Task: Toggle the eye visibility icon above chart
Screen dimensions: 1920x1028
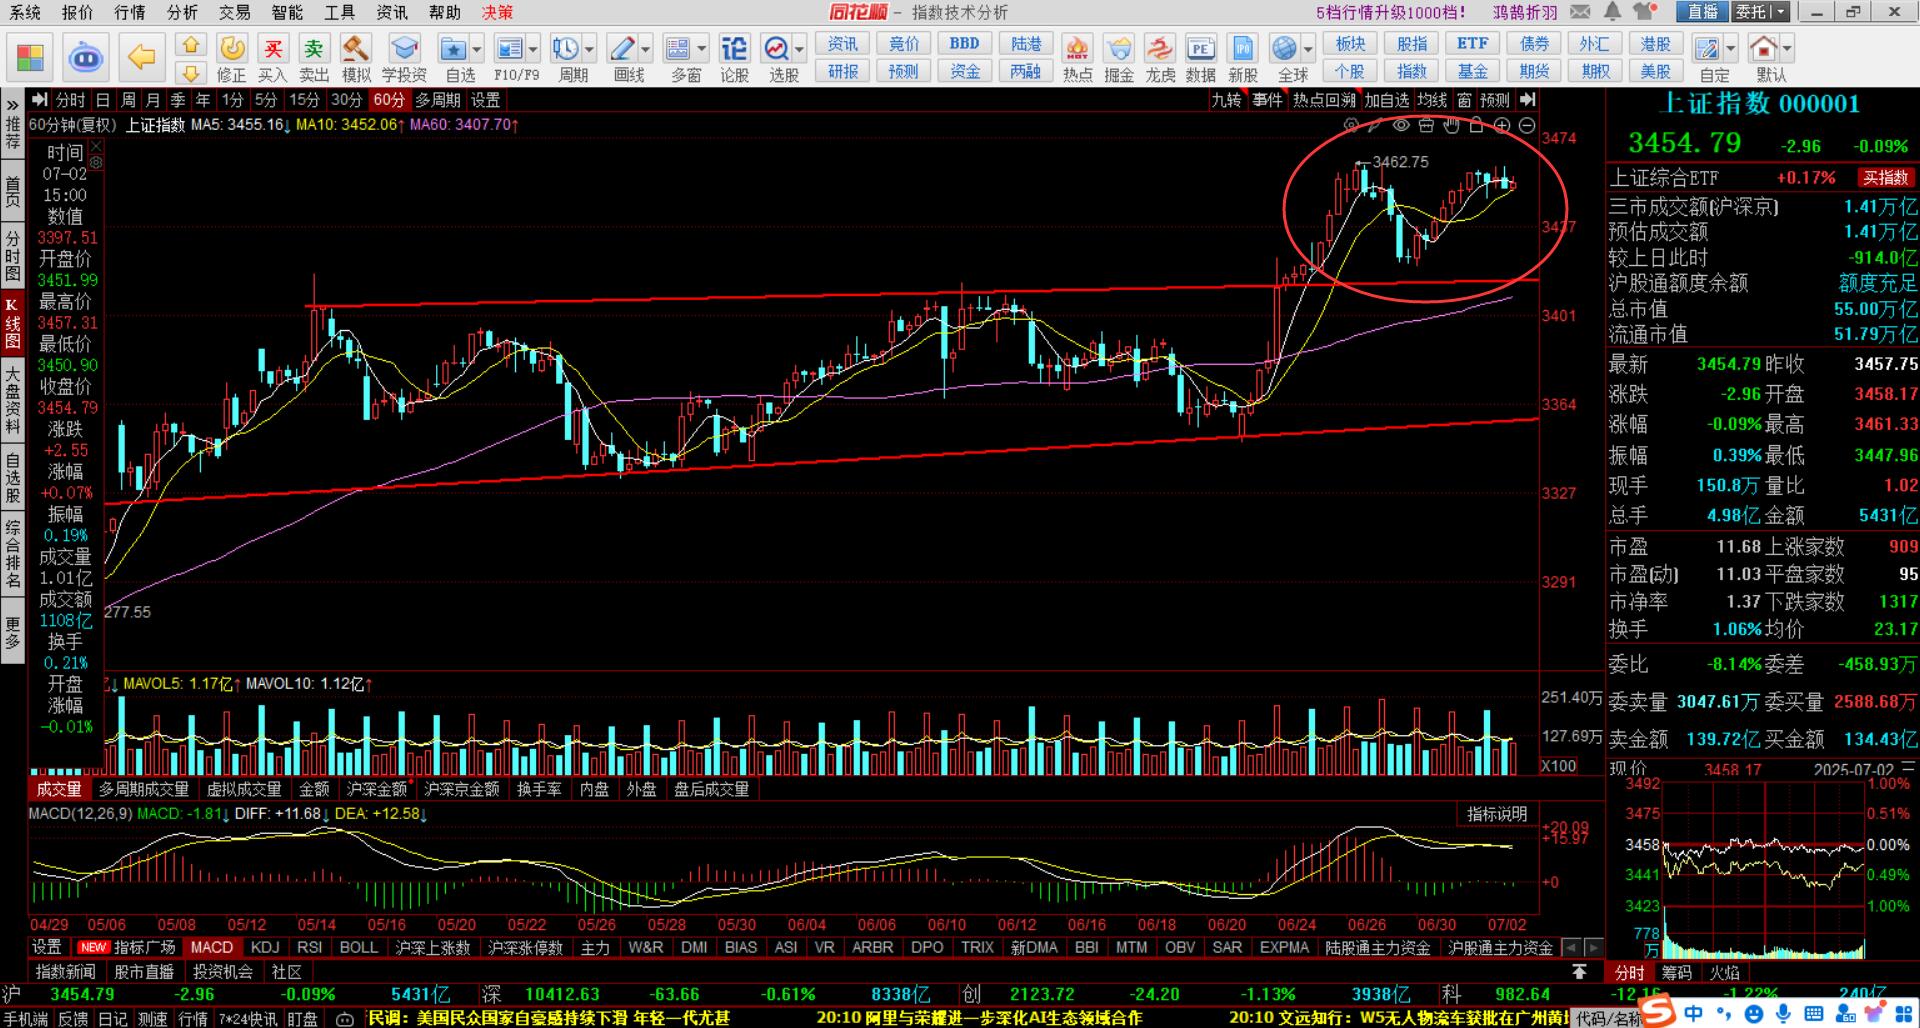Action: [x=1401, y=125]
